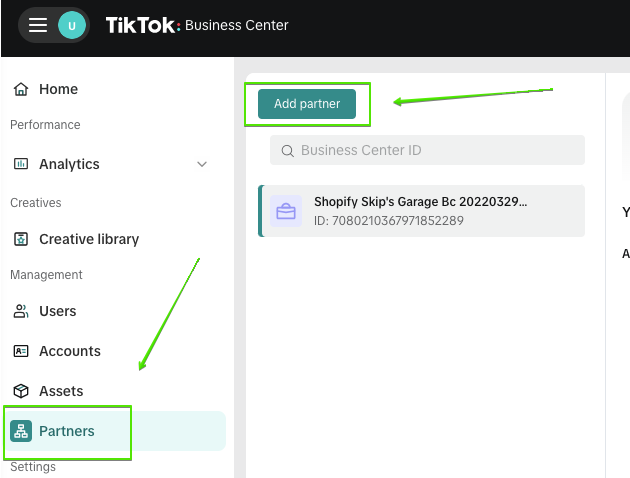Click the Analytics chart icon
Image resolution: width=630 pixels, height=478 pixels.
pyautogui.click(x=21, y=164)
